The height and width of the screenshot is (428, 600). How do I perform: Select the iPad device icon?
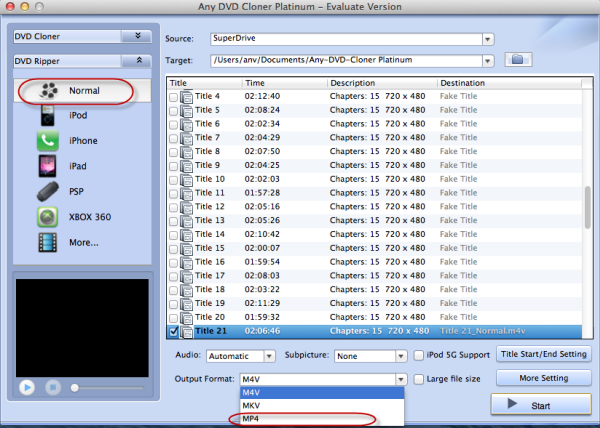[47, 166]
